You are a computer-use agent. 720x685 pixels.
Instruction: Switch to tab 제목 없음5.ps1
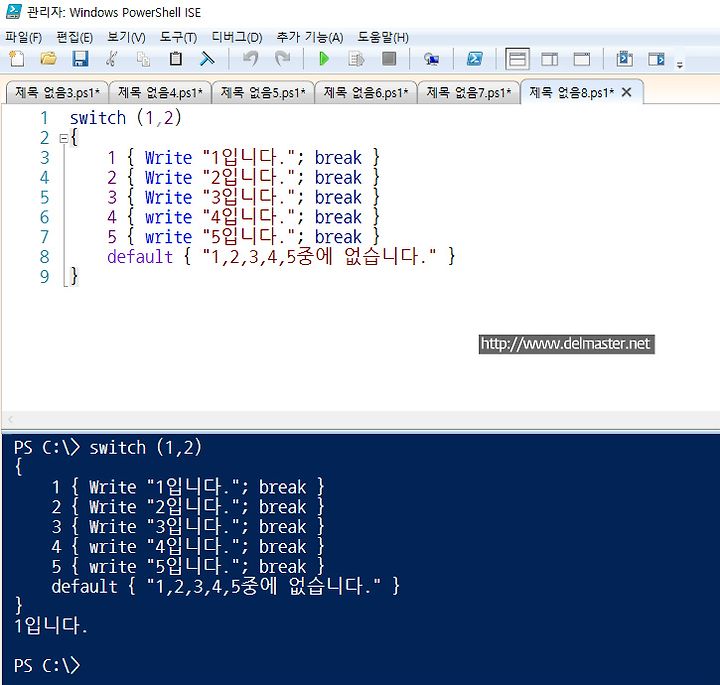pyautogui.click(x=263, y=92)
